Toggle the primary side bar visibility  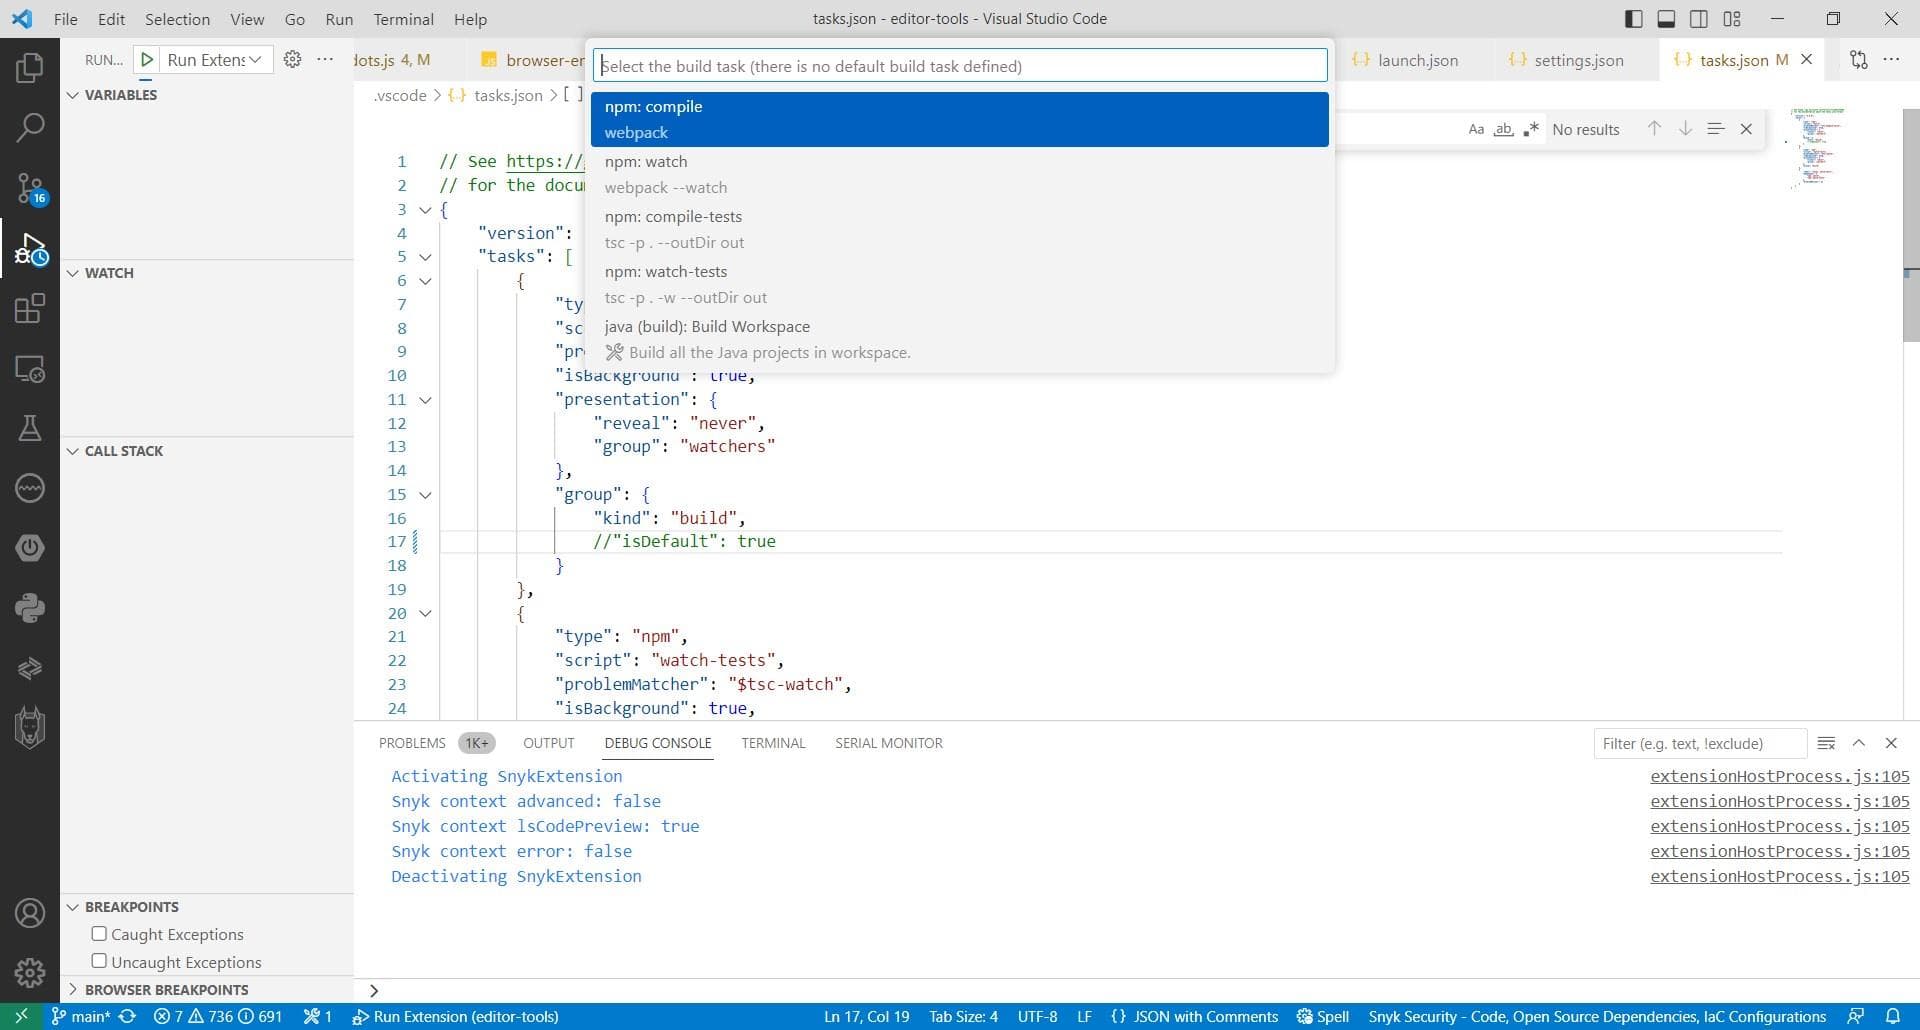[1633, 19]
